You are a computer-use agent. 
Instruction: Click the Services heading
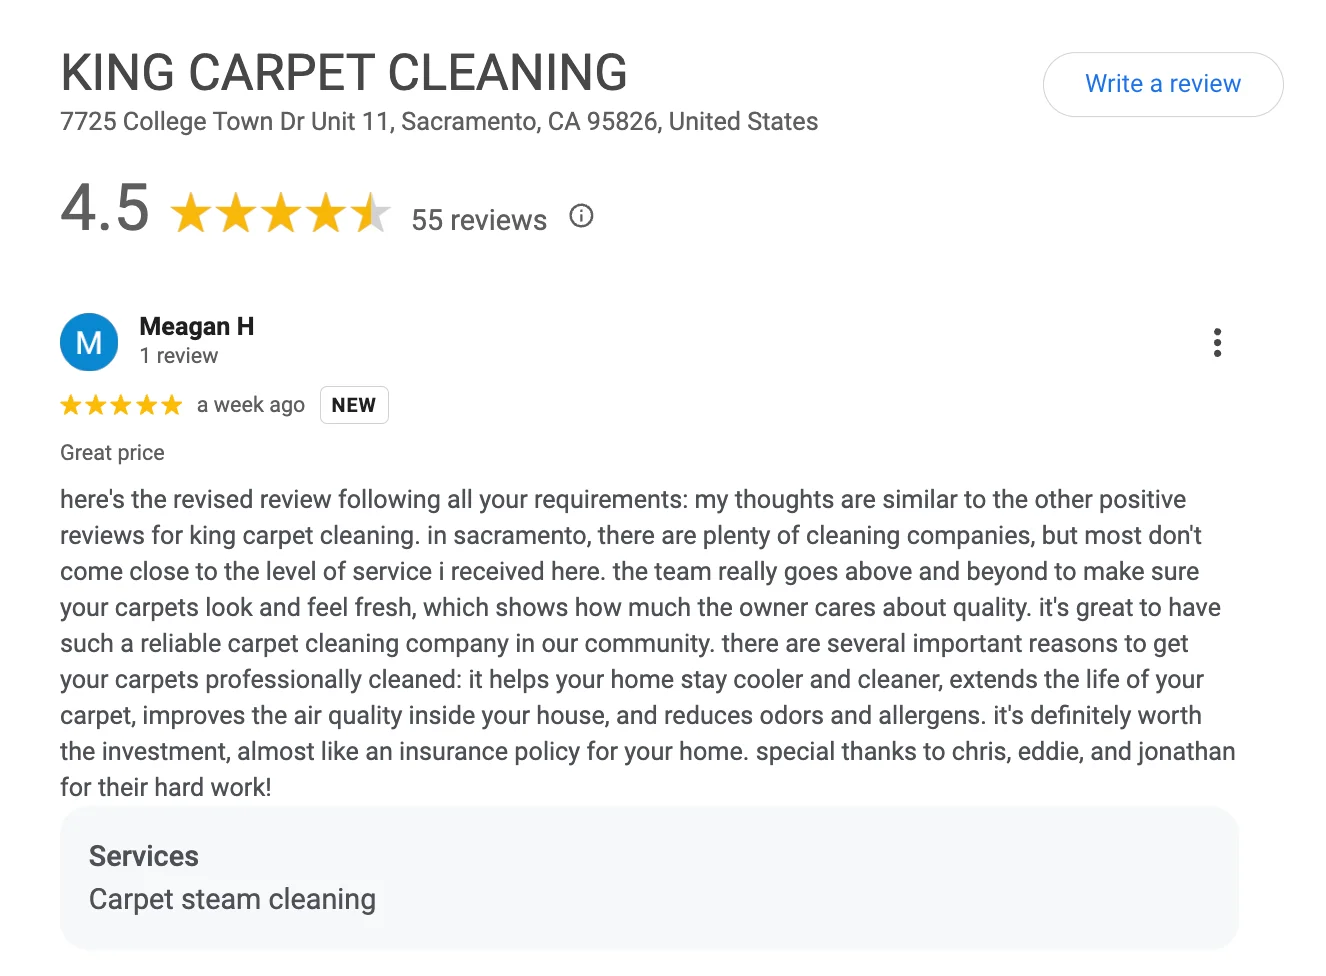[144, 856]
